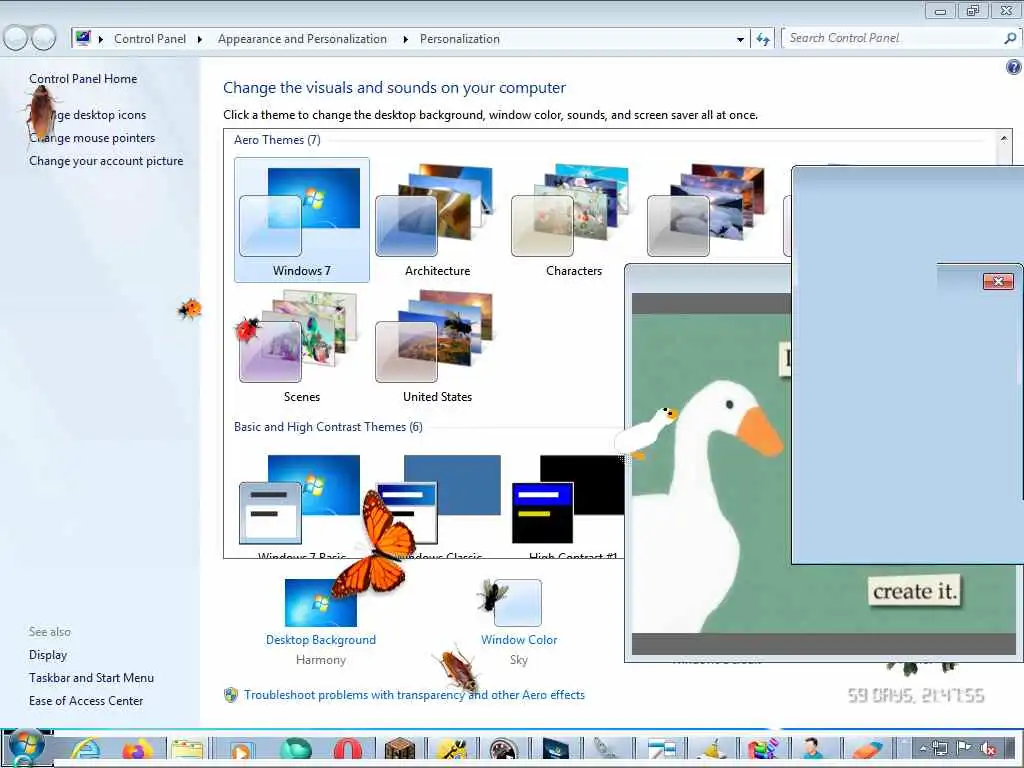This screenshot has height=768, width=1024.
Task: Select the Scenes theme
Action: [302, 346]
